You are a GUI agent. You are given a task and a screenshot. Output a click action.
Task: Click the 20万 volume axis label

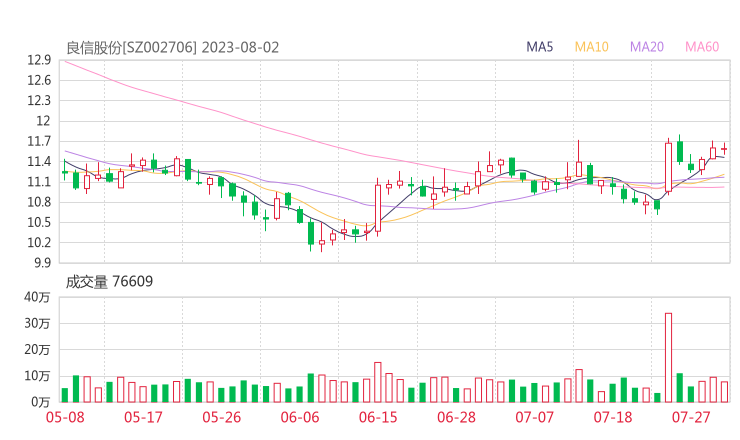(37, 350)
